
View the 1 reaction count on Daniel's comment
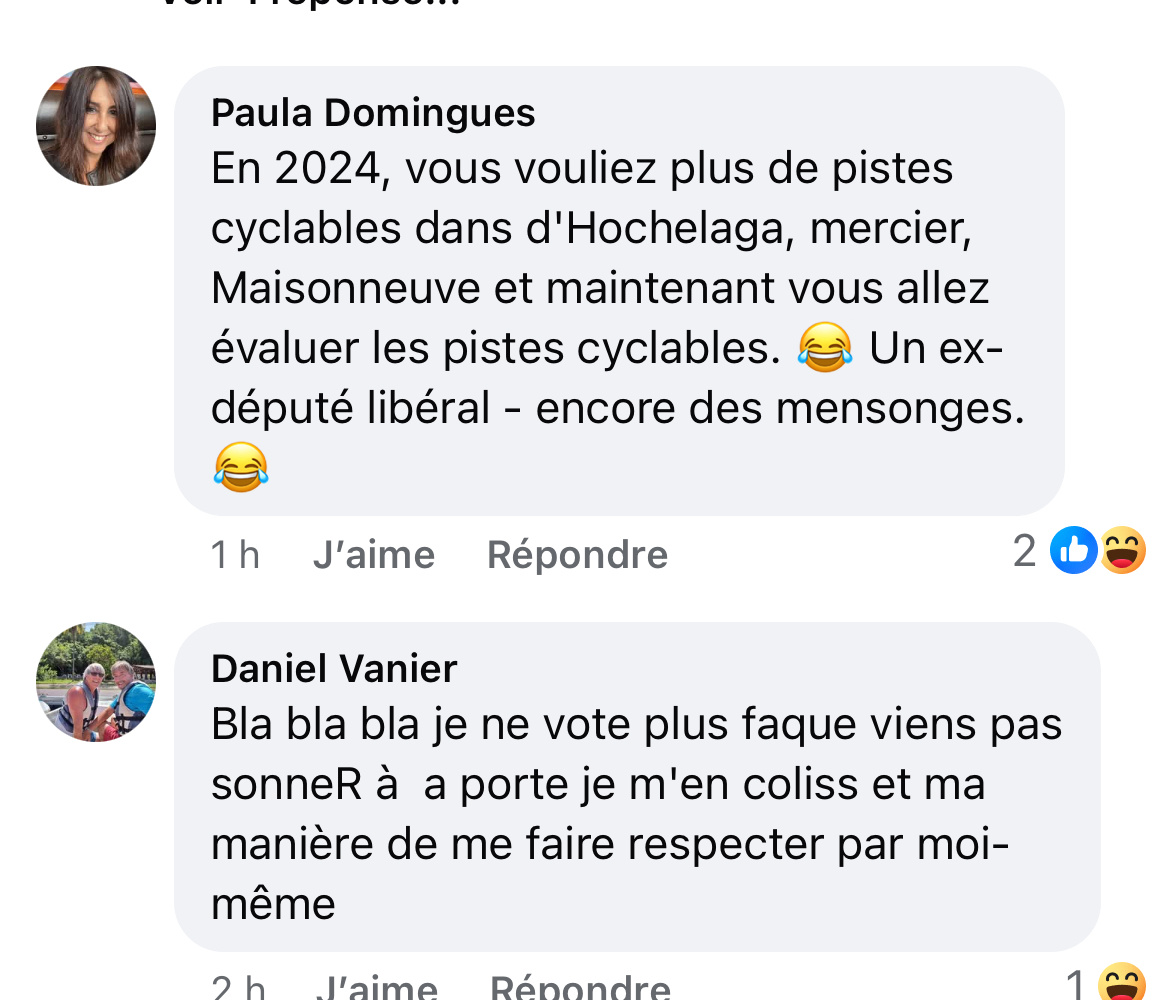(x=1075, y=985)
